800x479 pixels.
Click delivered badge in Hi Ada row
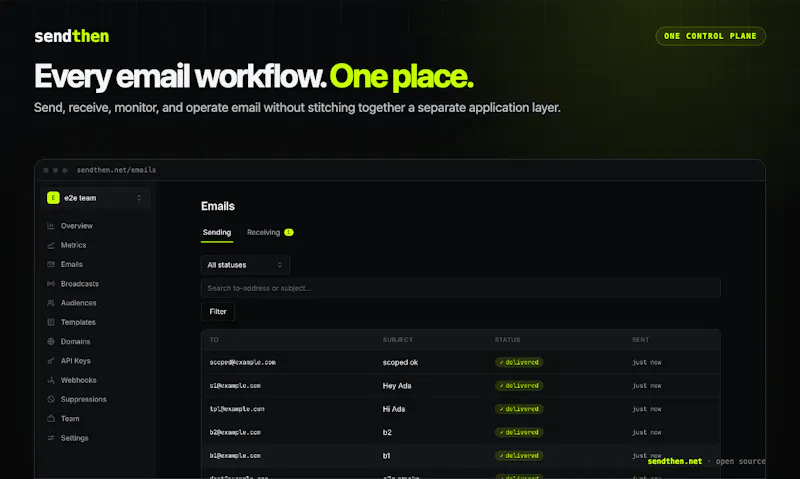(x=519, y=409)
